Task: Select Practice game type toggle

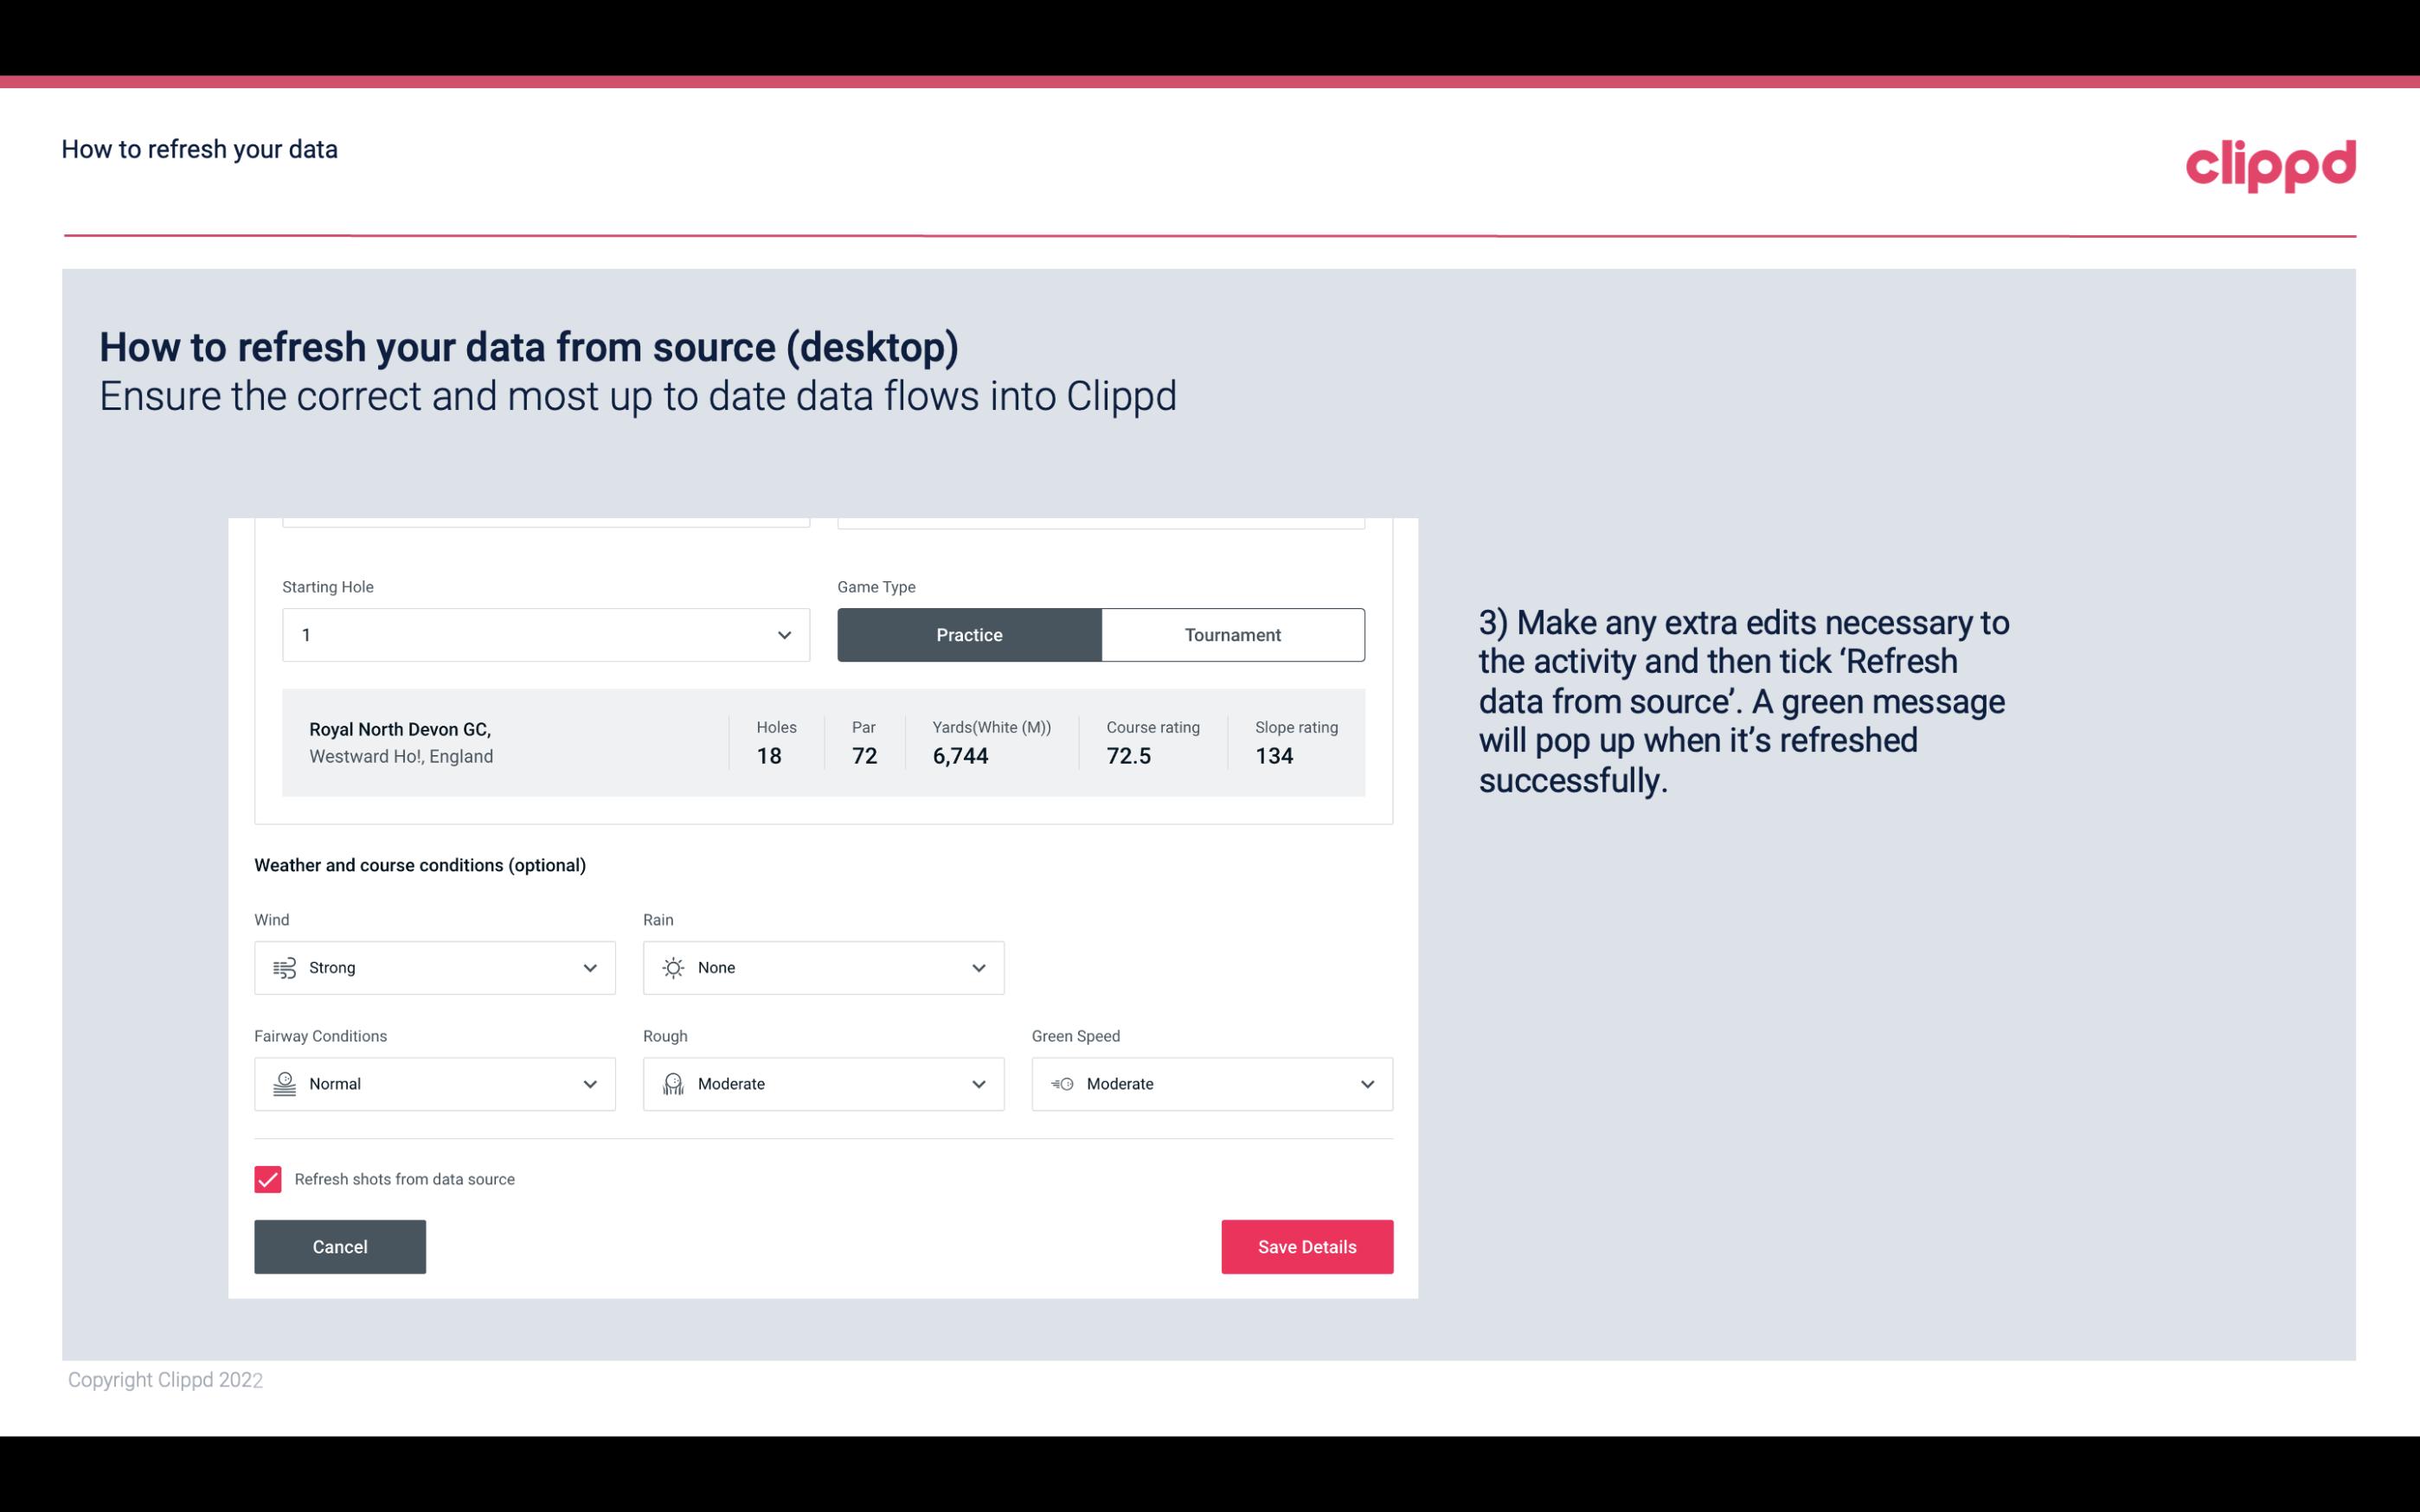Action: [969, 634]
